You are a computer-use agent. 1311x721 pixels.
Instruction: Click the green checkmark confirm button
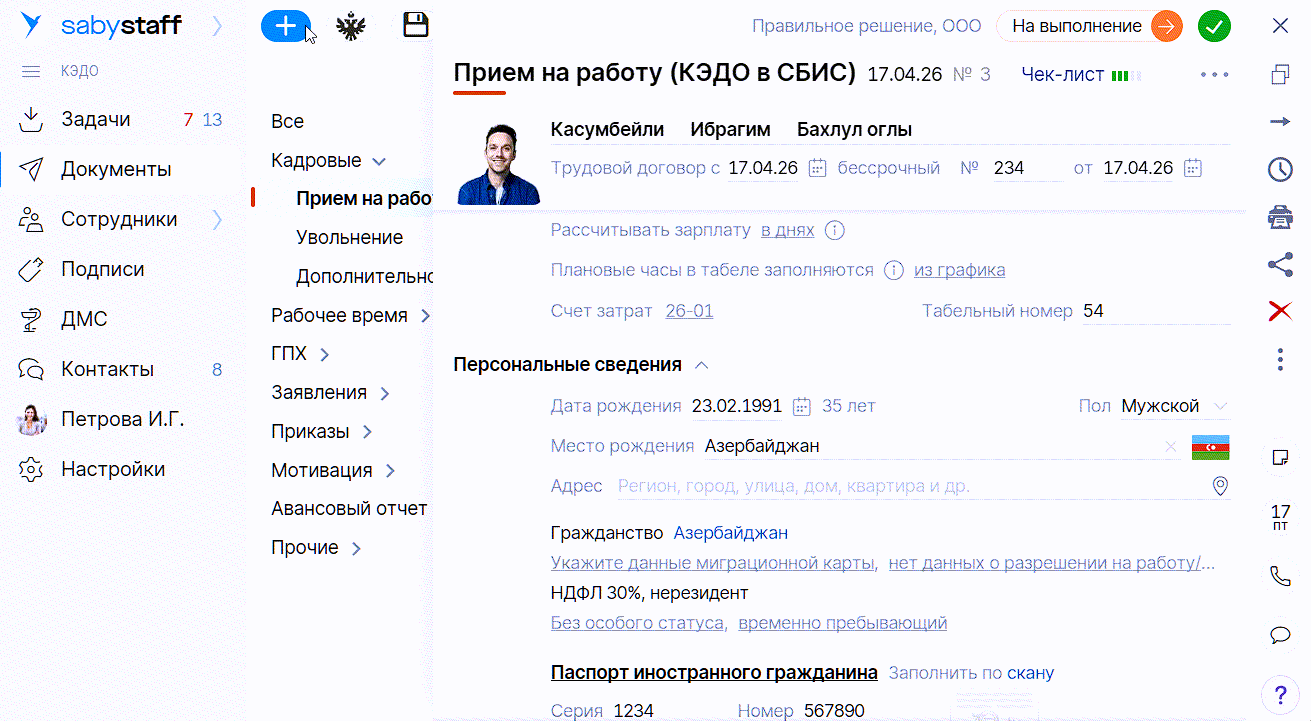click(1214, 27)
